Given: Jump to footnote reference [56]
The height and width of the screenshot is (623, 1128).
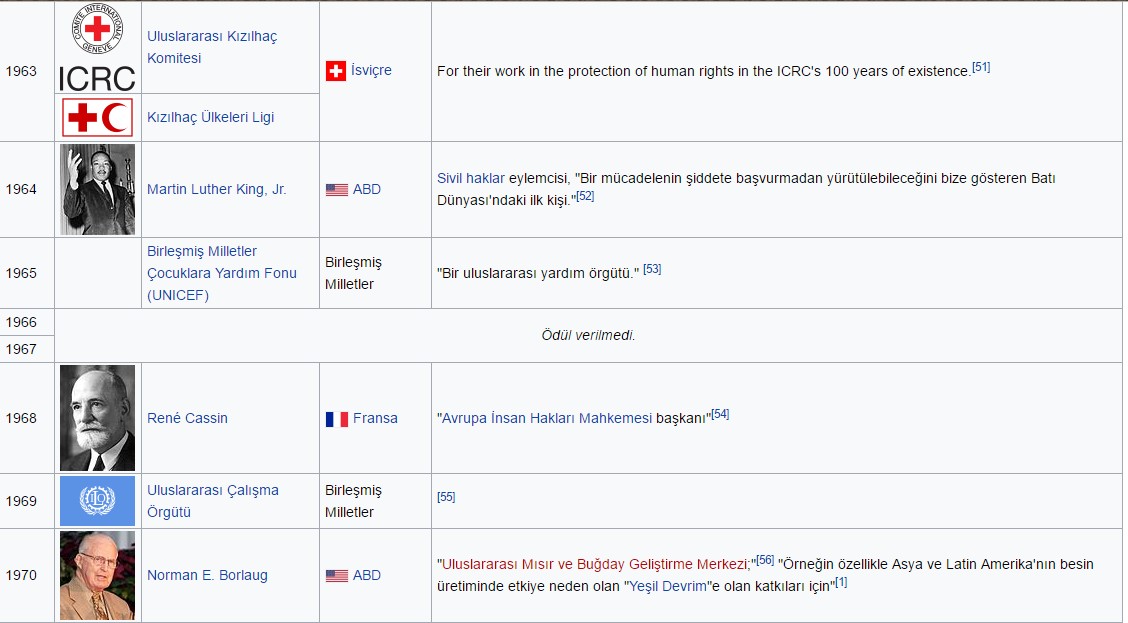Looking at the screenshot, I should [765, 560].
